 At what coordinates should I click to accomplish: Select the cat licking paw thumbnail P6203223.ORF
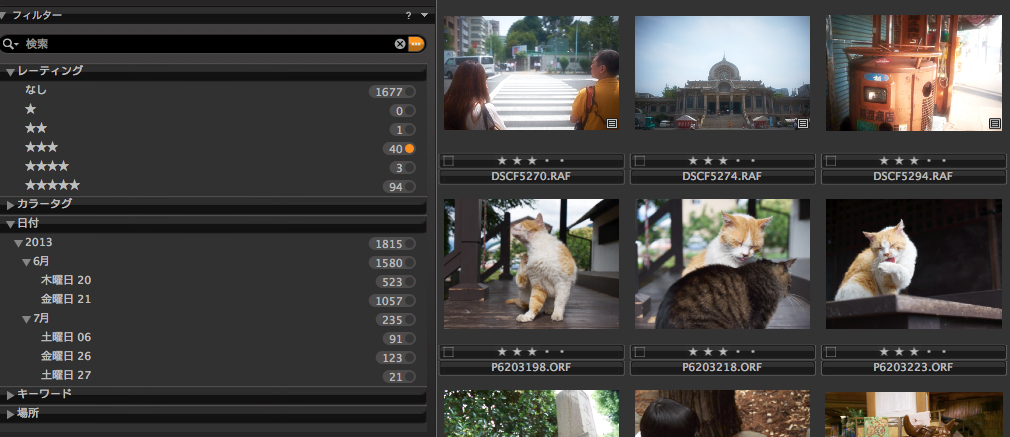coord(914,264)
